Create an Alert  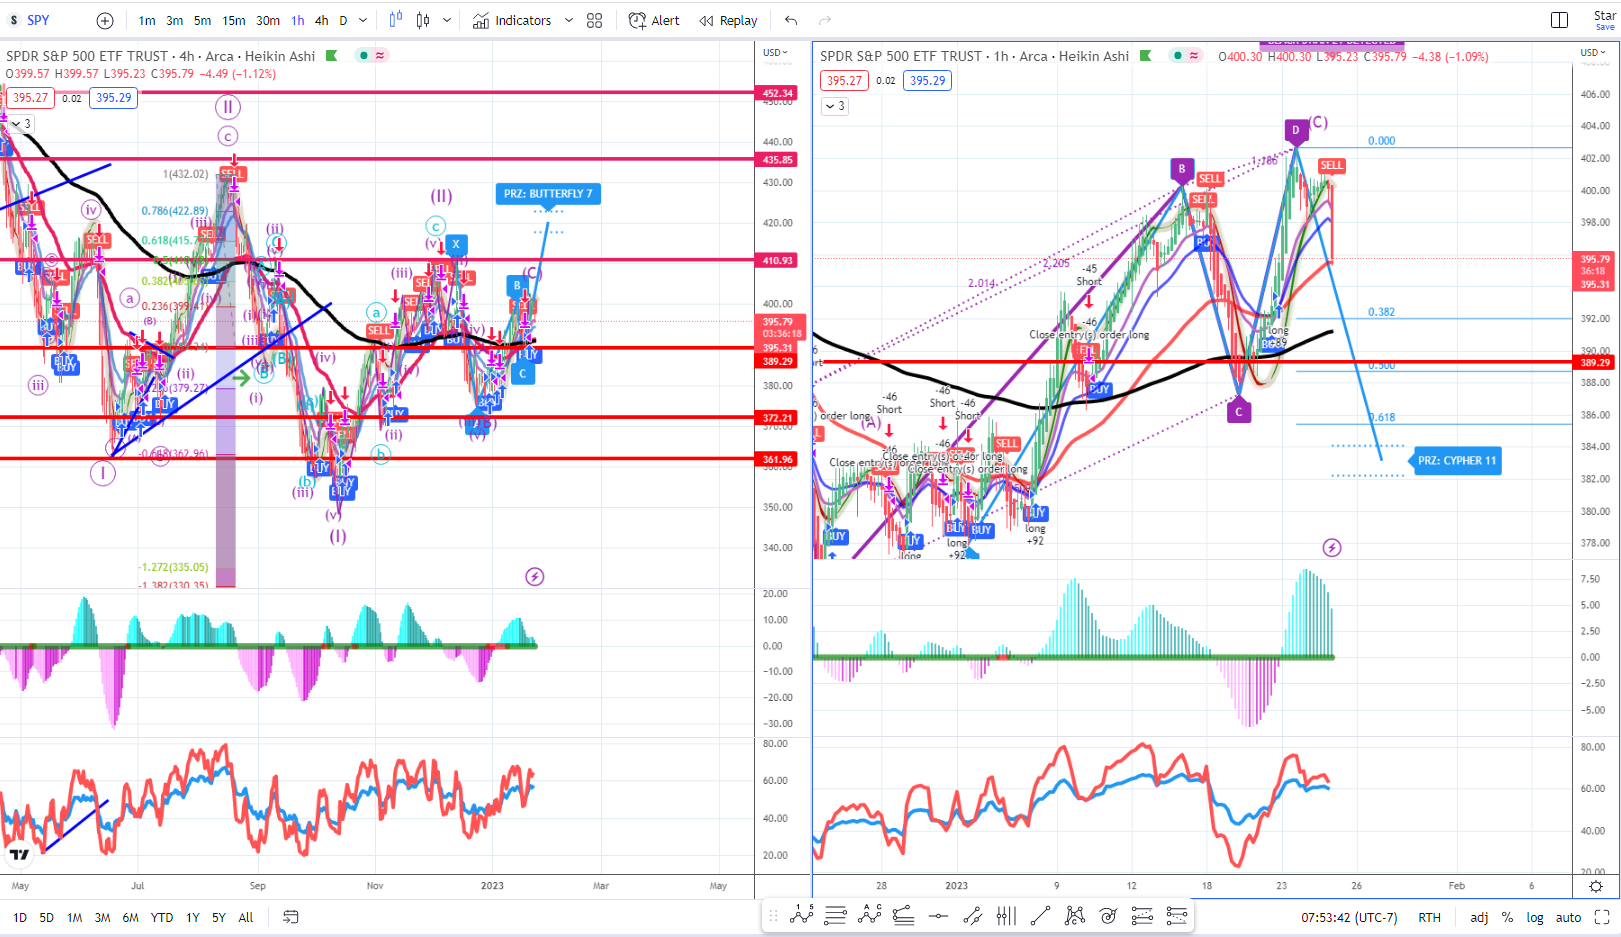654,20
